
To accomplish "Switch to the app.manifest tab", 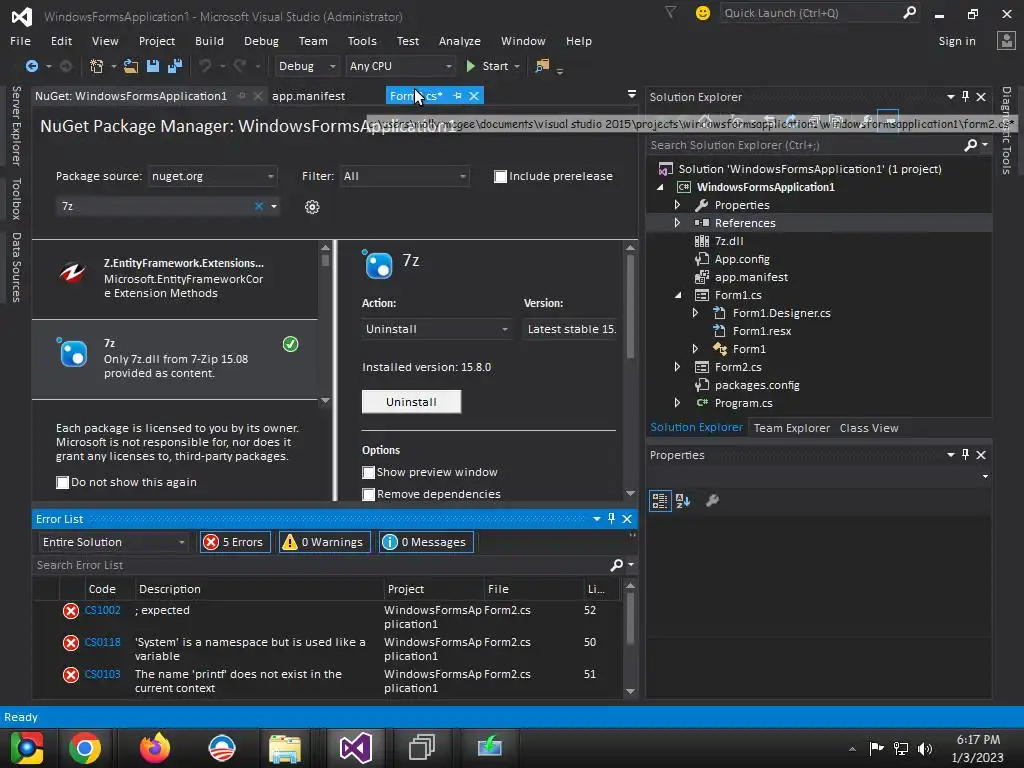I will pyautogui.click(x=308, y=96).
